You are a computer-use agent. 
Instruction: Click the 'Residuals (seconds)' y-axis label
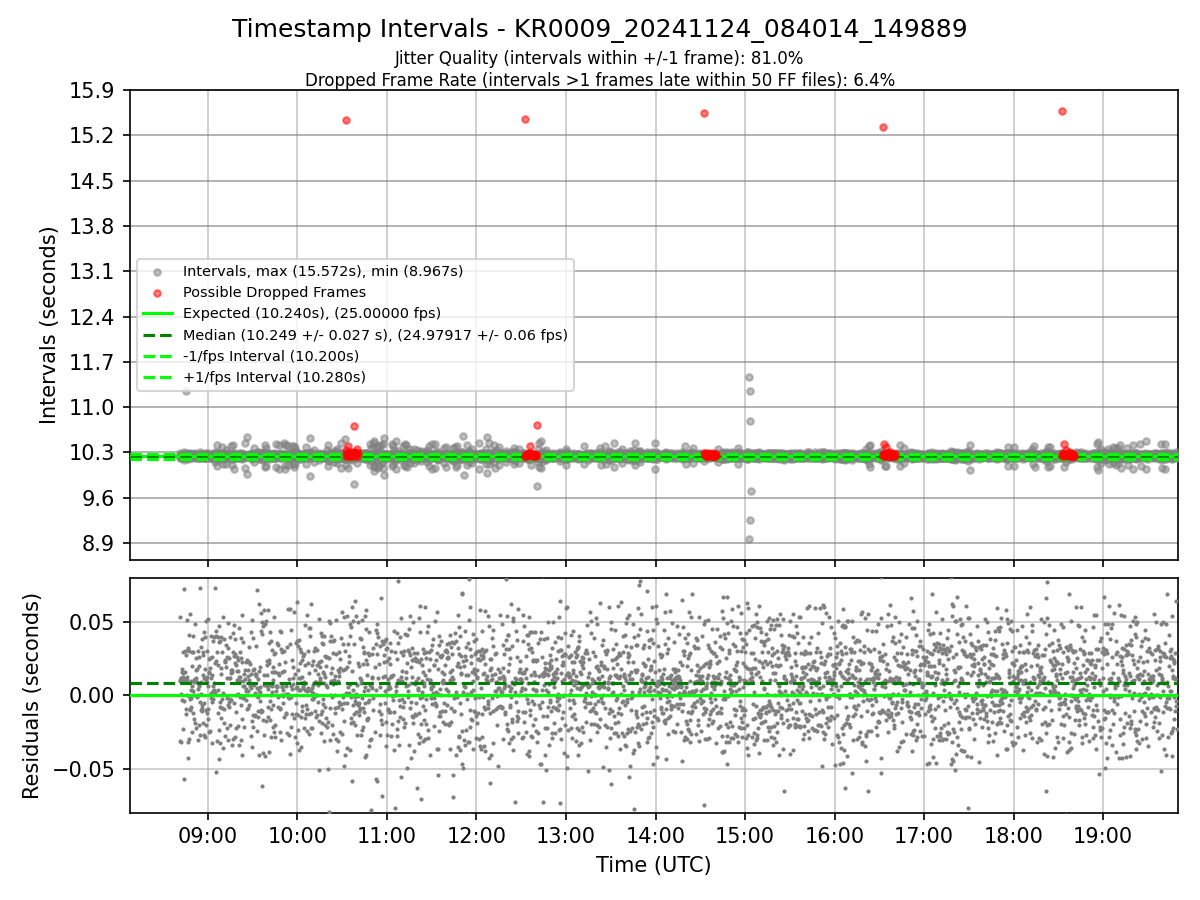31,696
